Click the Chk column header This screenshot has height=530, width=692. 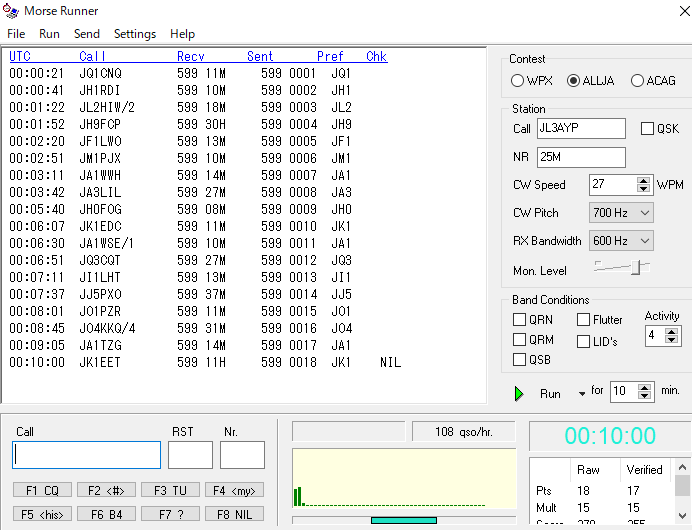pos(376,56)
